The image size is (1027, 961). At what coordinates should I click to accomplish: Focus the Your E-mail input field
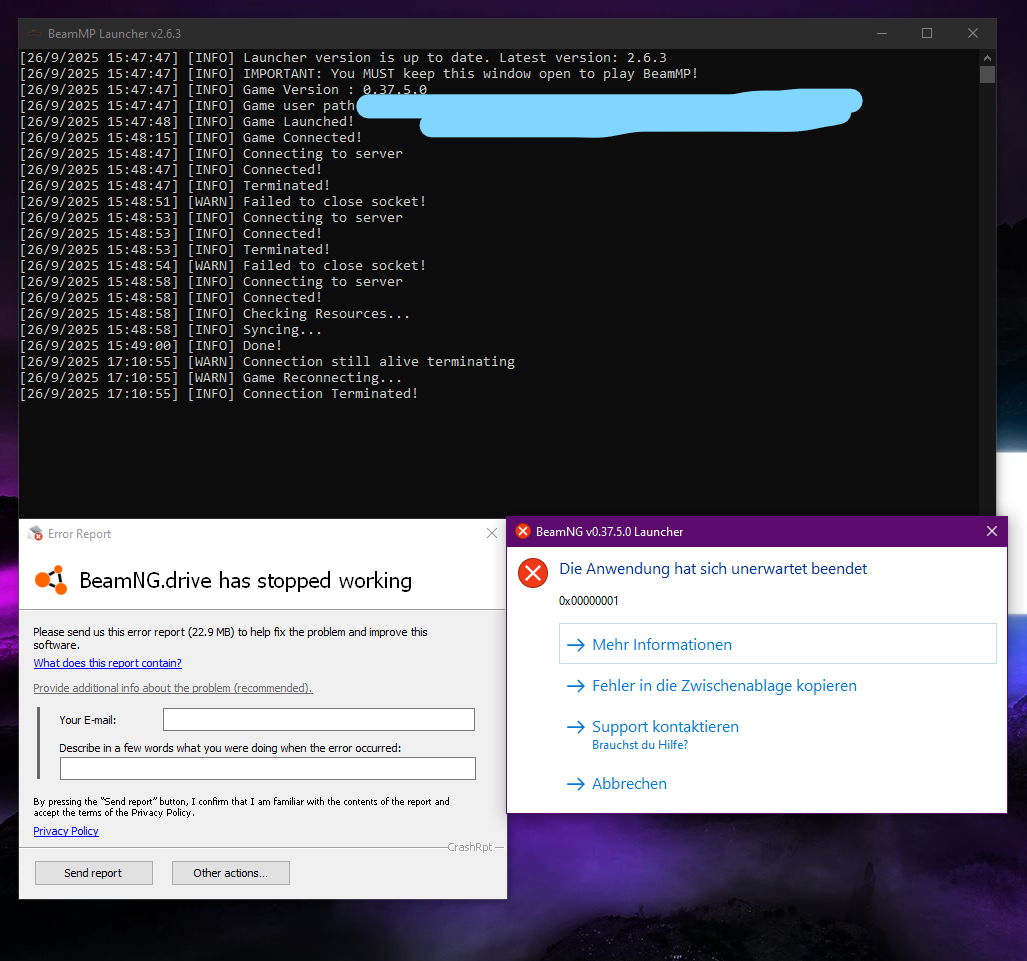(319, 719)
